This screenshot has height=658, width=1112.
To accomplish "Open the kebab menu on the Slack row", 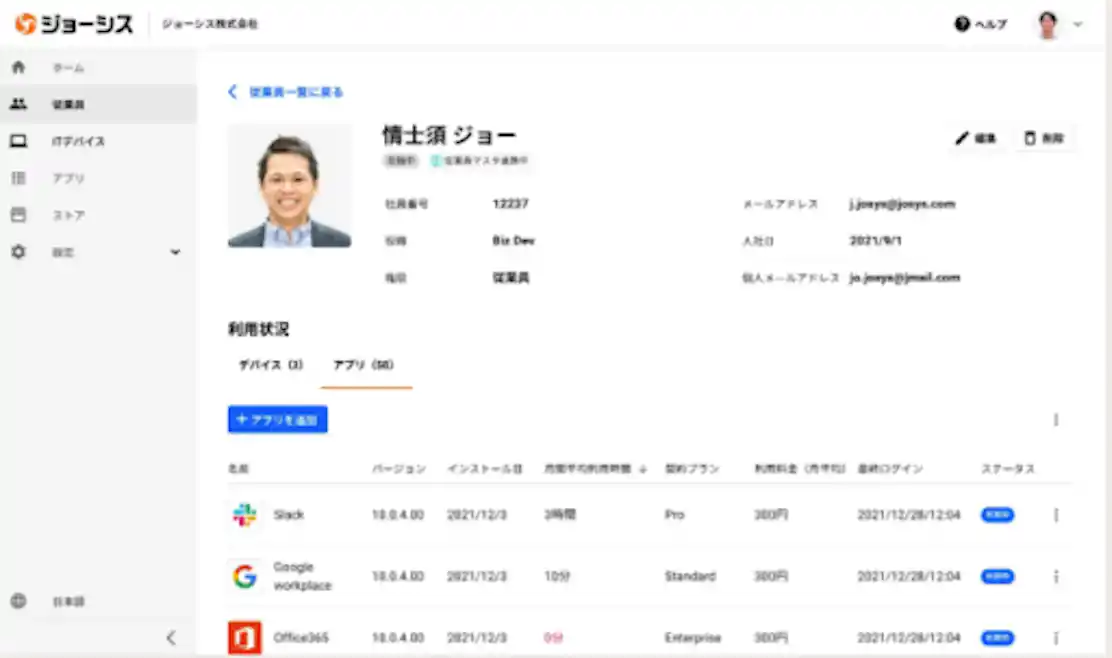I will pyautogui.click(x=1055, y=515).
